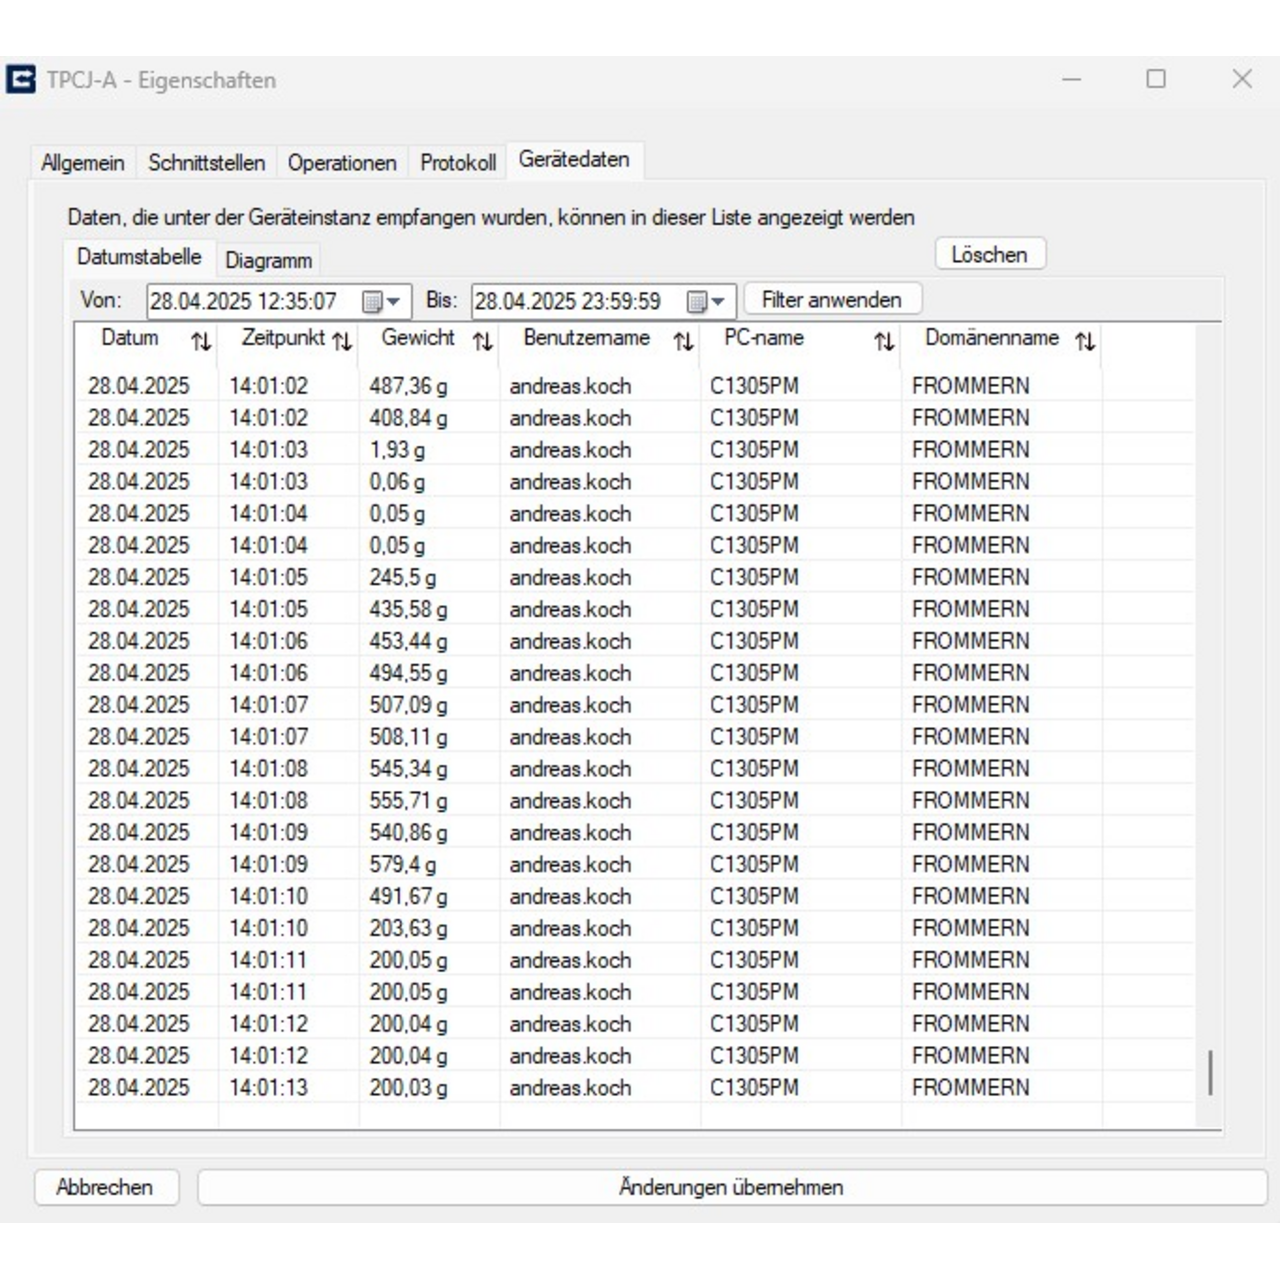Click C1305PM in the 1,93 g row

tap(754, 450)
